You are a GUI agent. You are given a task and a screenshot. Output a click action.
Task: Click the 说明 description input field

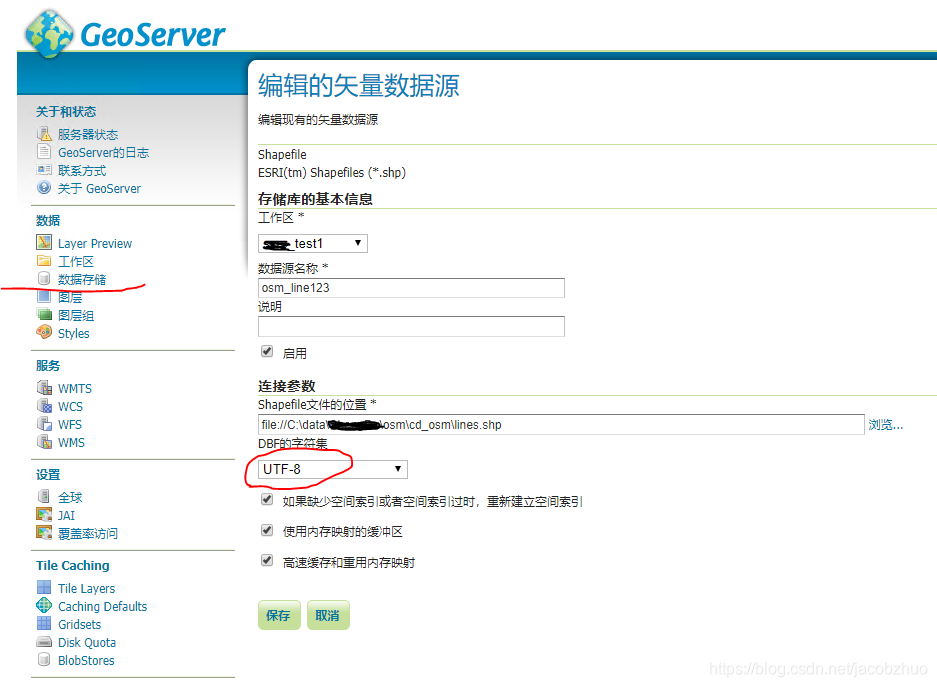pos(411,326)
